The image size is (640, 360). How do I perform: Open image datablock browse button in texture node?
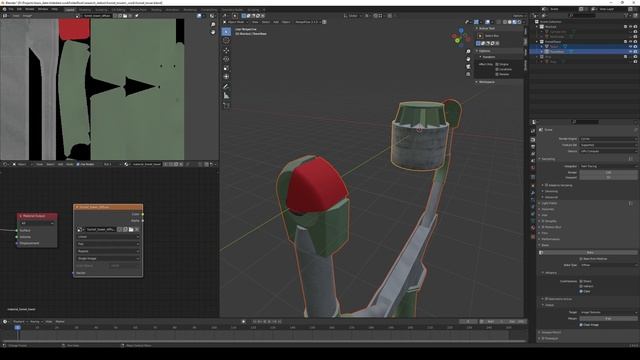coord(80,230)
